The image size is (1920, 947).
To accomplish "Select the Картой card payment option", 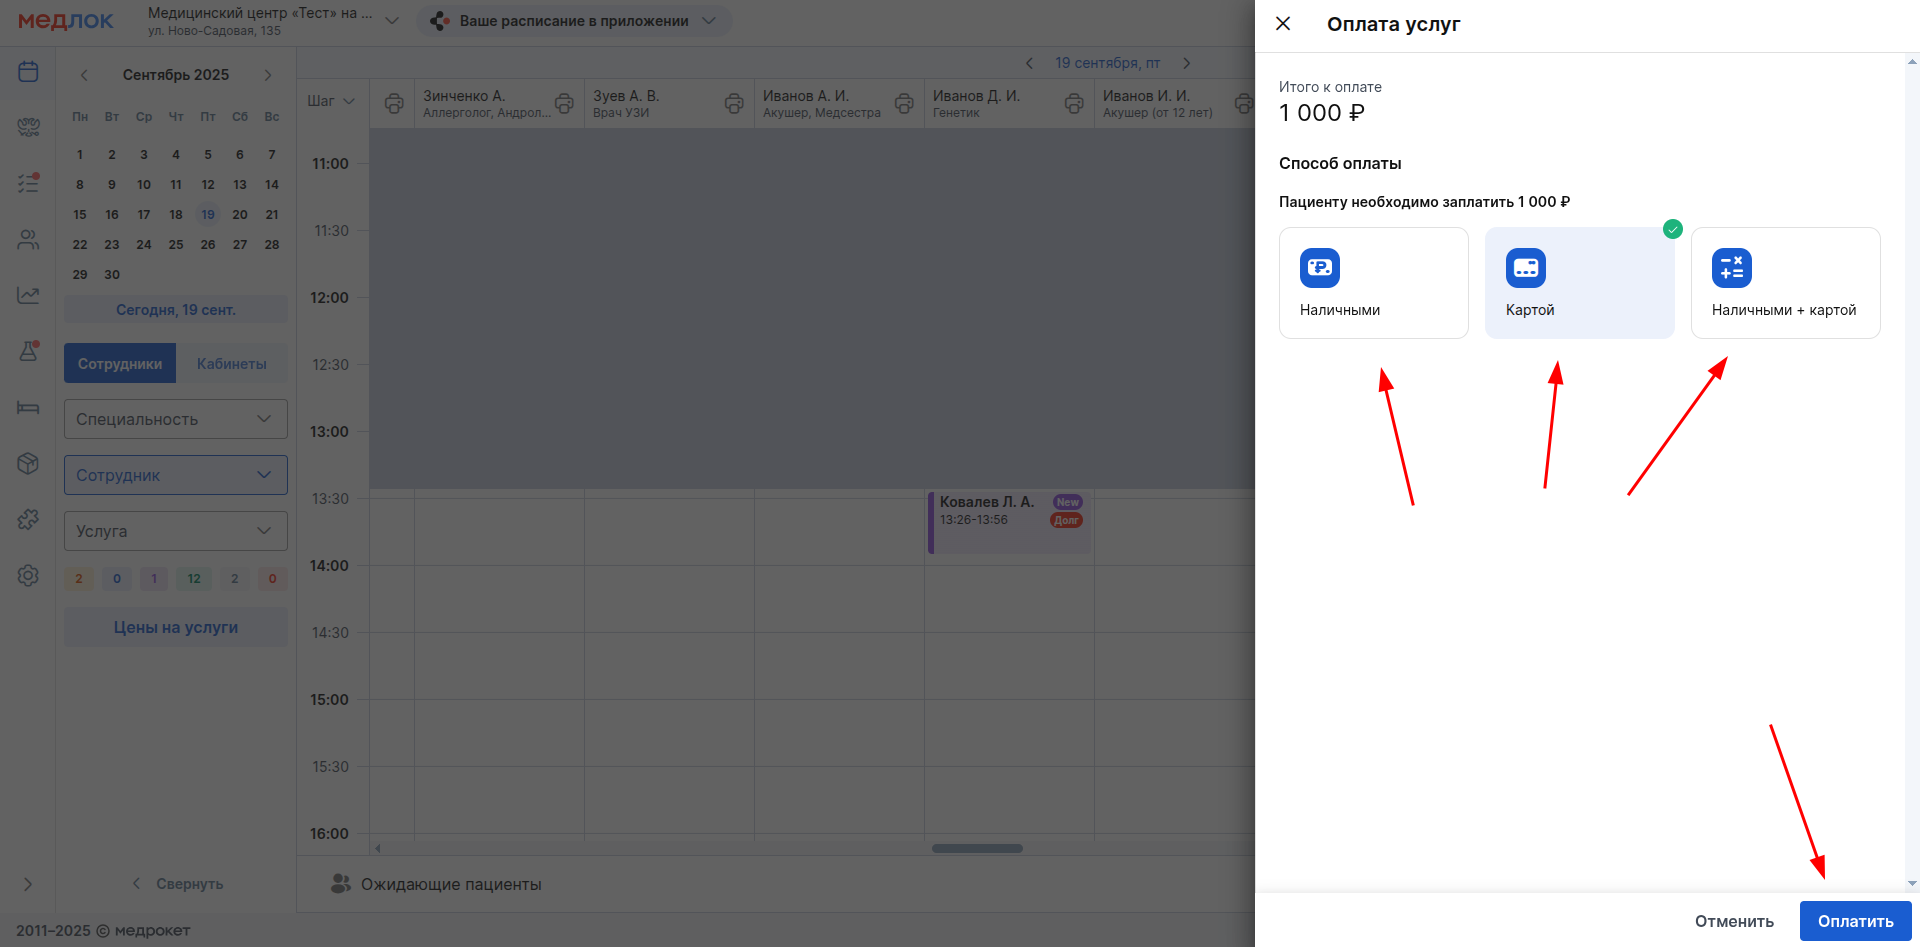I will 1579,283.
